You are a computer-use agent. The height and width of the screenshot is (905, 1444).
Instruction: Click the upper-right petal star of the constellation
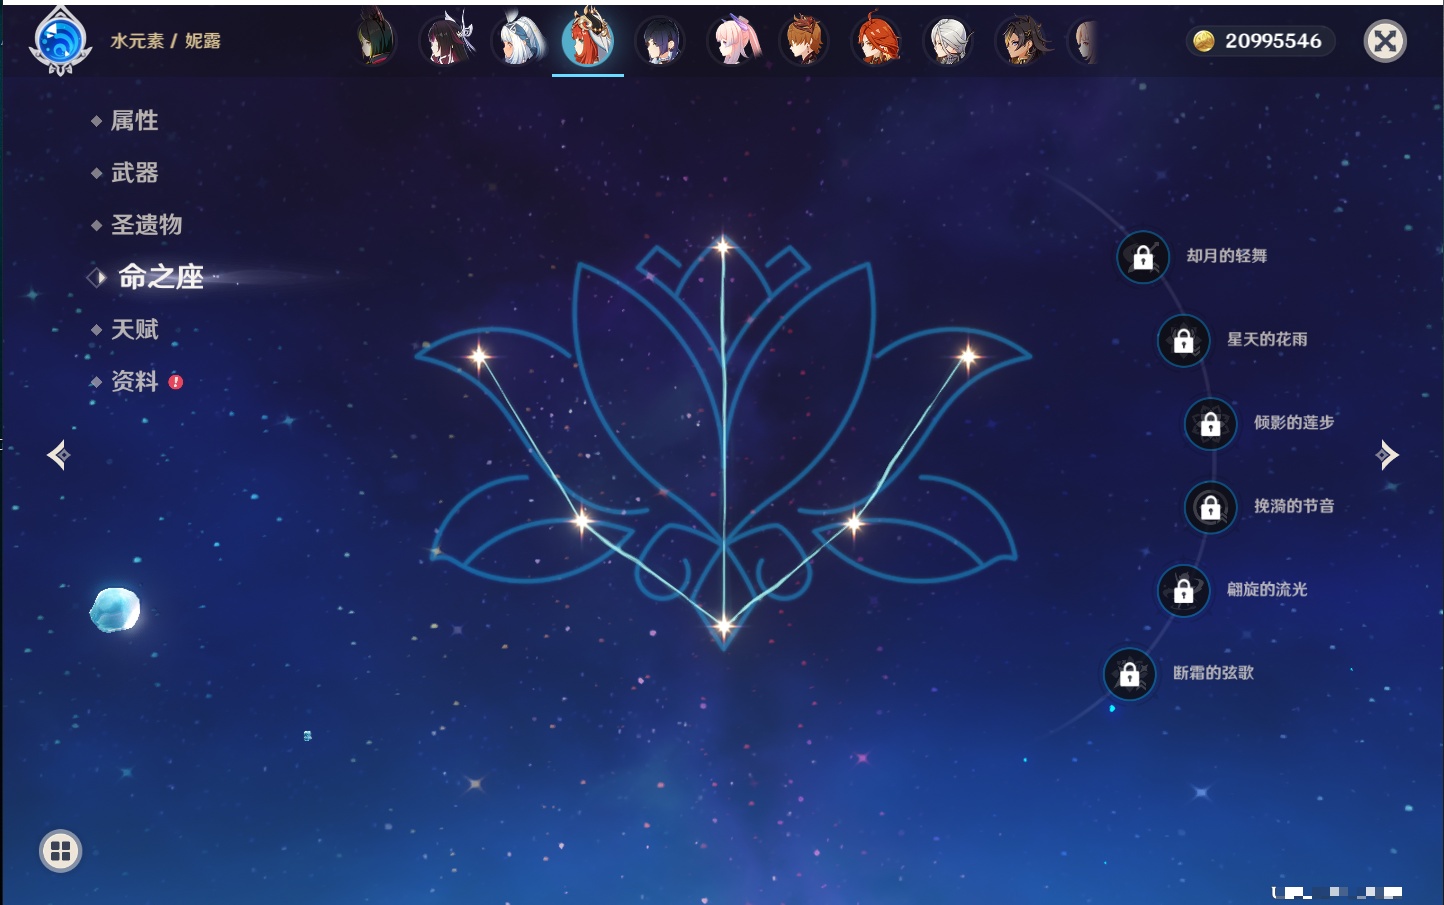click(x=967, y=355)
